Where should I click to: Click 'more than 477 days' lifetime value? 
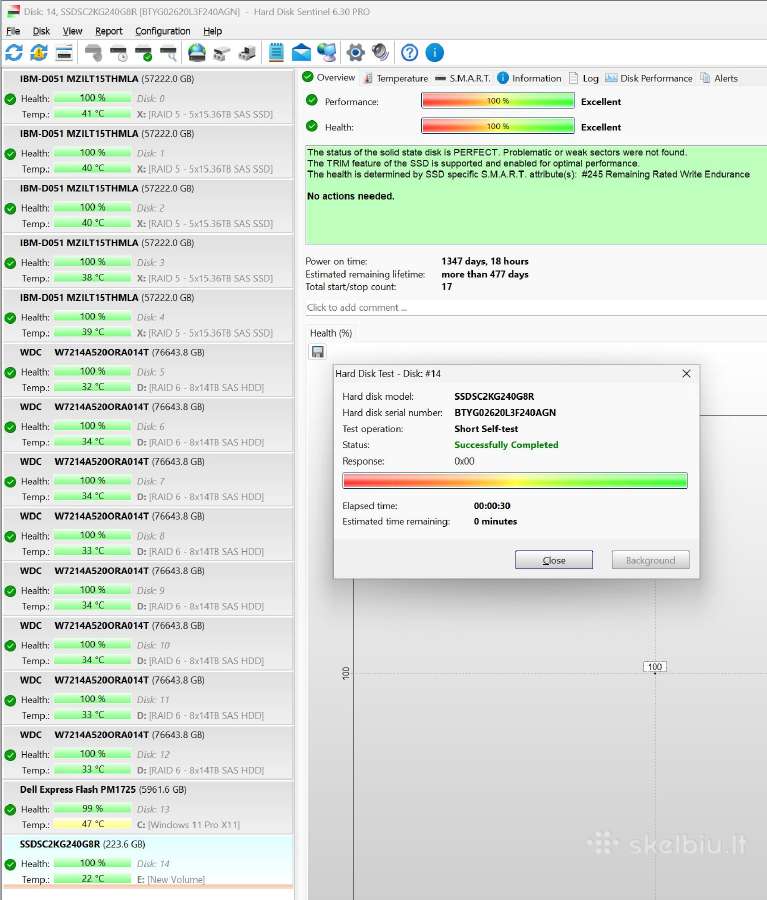click(485, 274)
